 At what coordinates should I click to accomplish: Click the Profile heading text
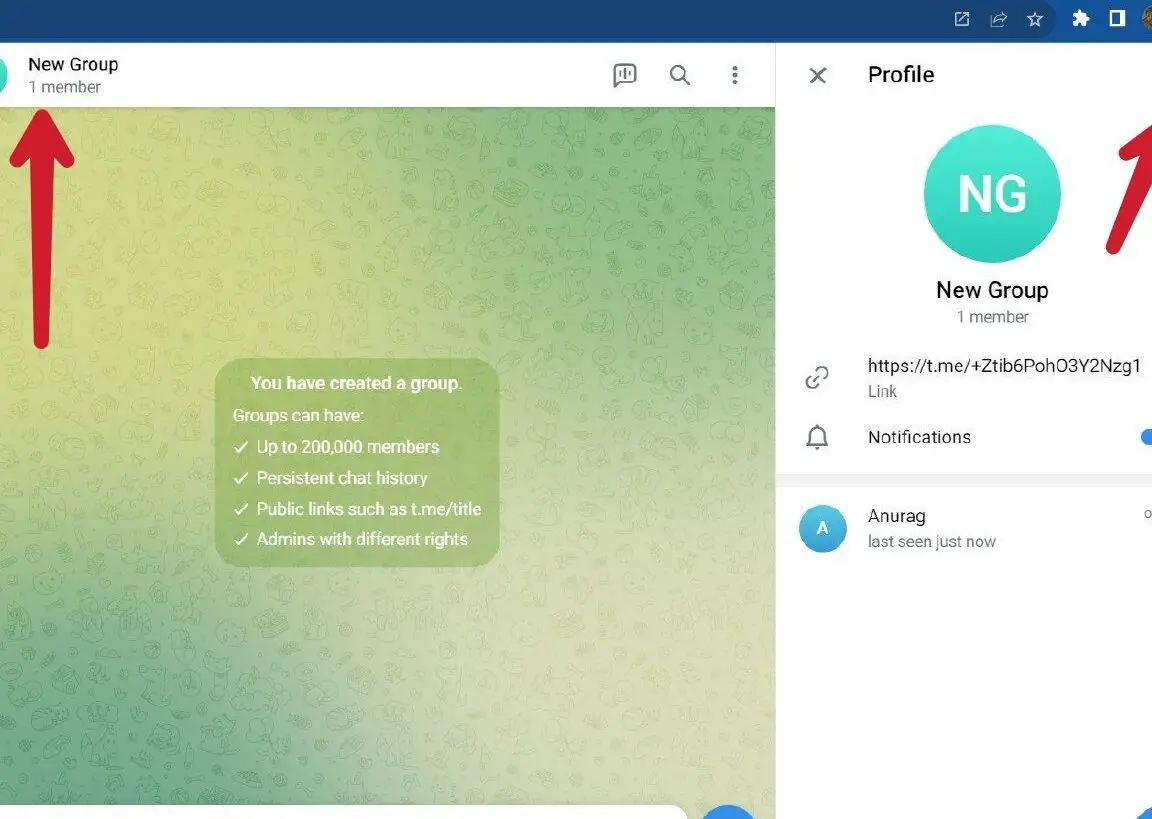[x=901, y=74]
